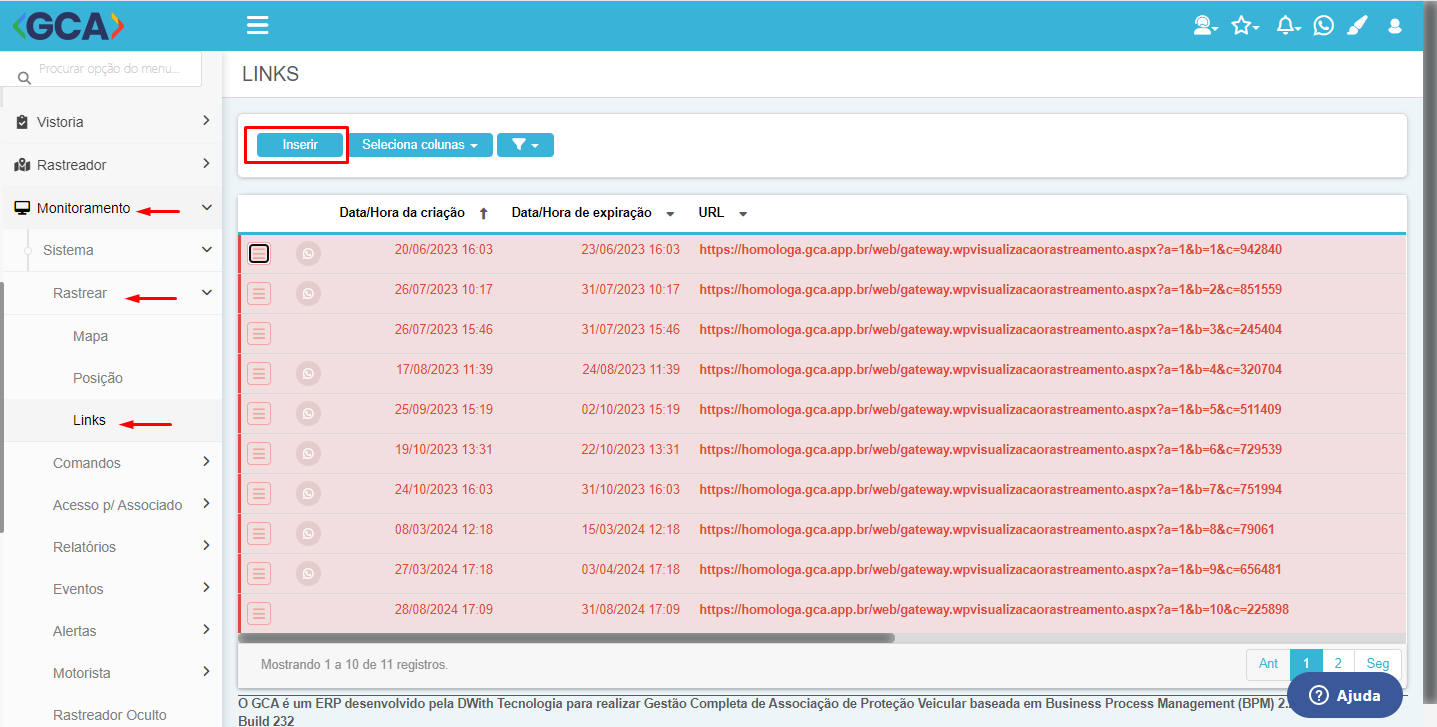The height and width of the screenshot is (727, 1437).
Task: Expand the Rastreador menu
Action: (x=111, y=164)
